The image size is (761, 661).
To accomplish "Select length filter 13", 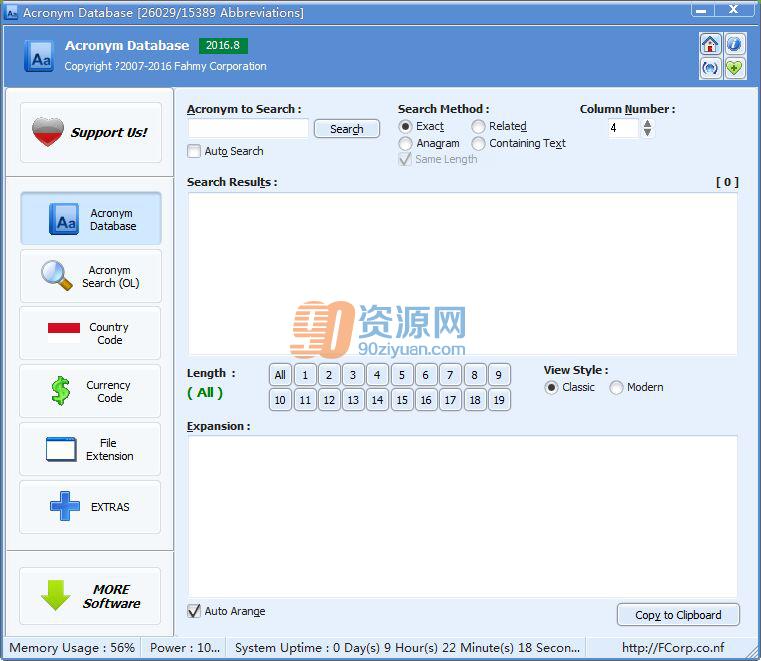I will pos(353,400).
